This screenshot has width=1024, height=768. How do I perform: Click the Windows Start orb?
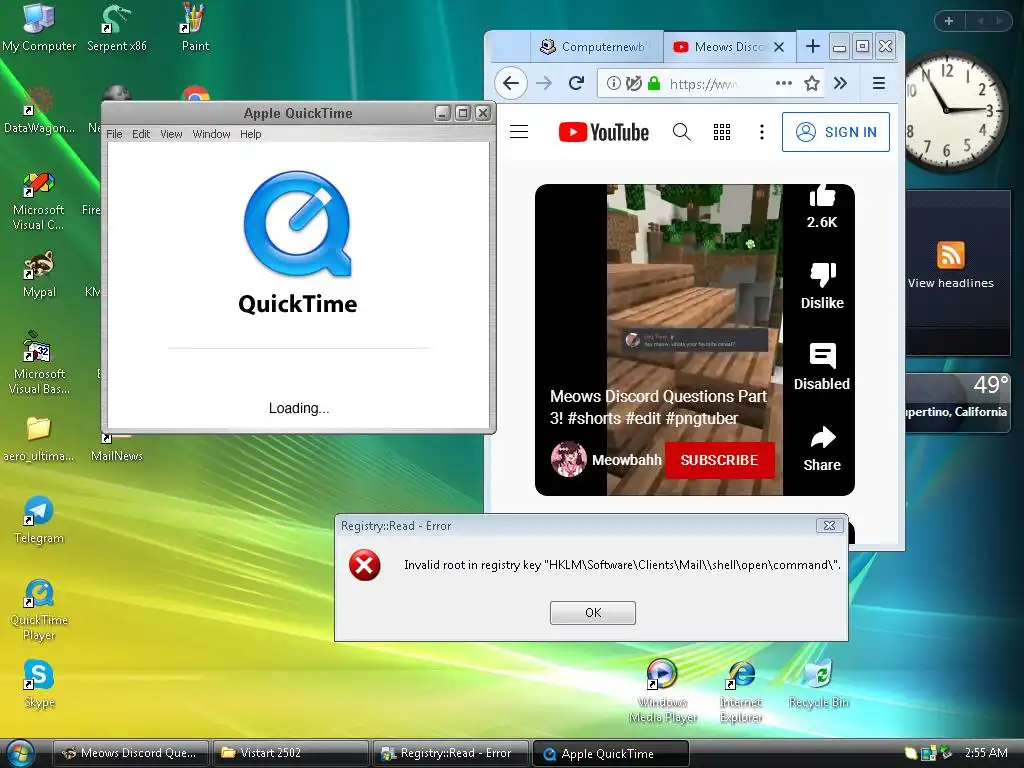pyautogui.click(x=20, y=753)
